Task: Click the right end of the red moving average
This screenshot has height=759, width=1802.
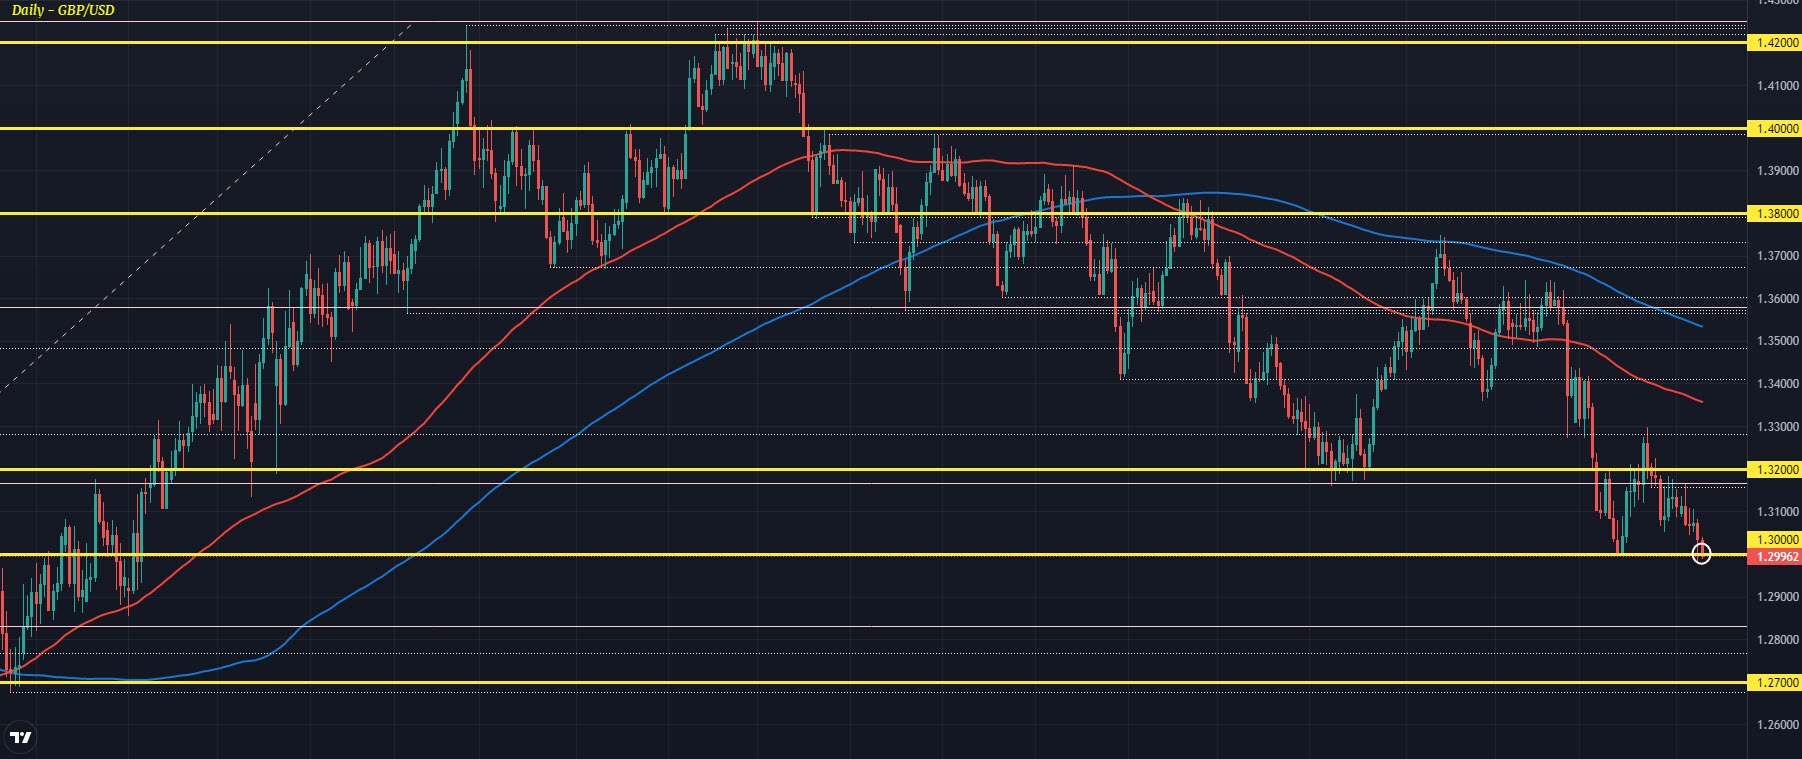Action: (1700, 401)
